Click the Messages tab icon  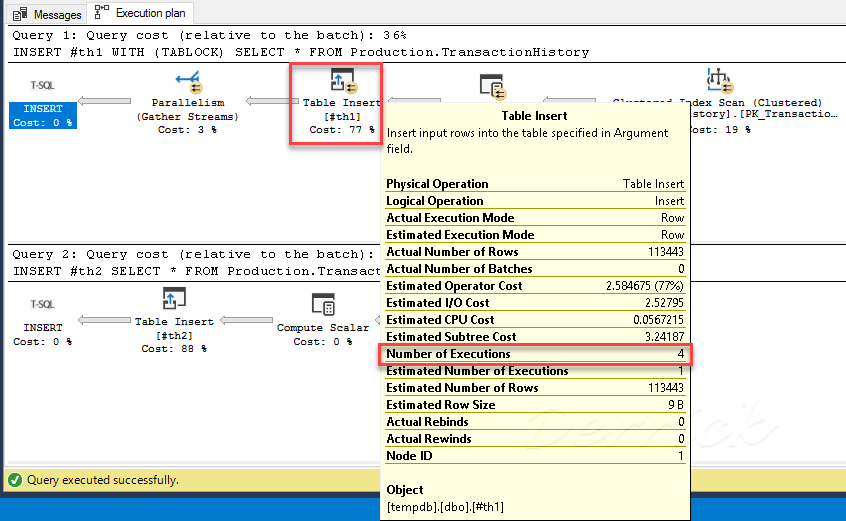(21, 14)
